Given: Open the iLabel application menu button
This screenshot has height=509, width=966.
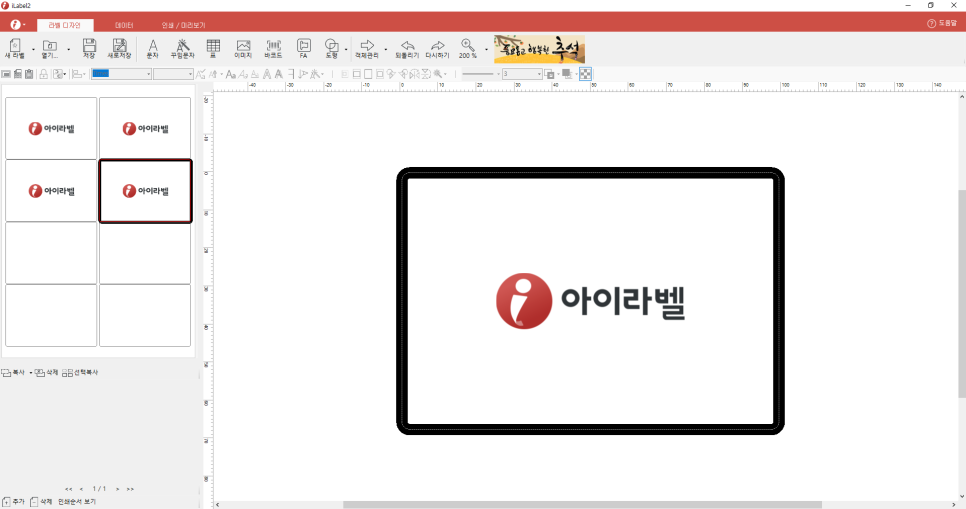Looking at the screenshot, I should pos(17,25).
